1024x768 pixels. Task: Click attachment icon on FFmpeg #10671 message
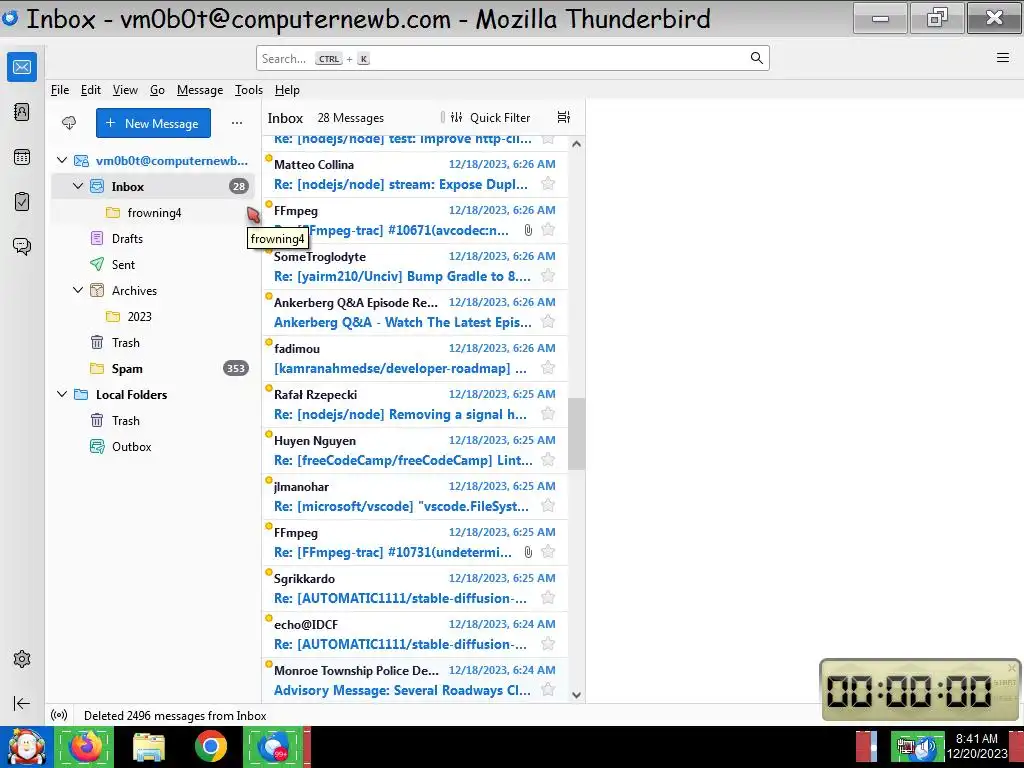[x=528, y=230]
